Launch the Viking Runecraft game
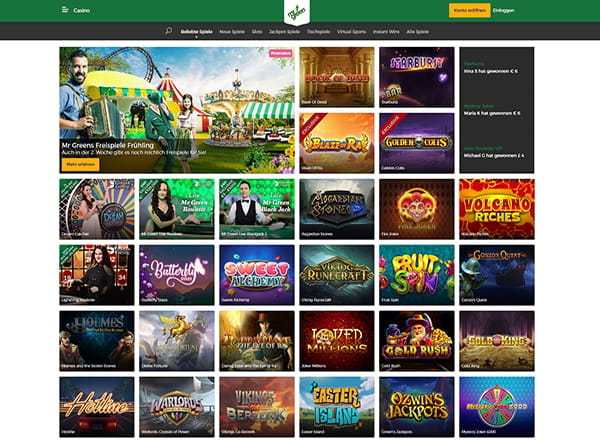The width and height of the screenshot is (600, 440). [337, 275]
